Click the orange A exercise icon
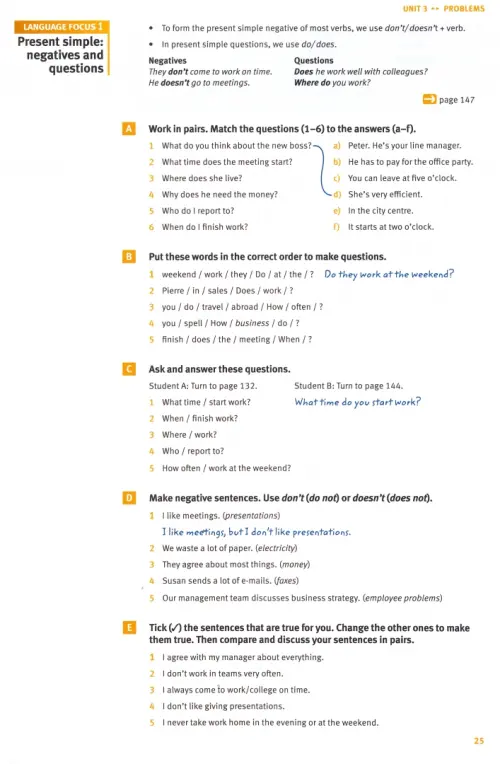The image size is (500, 764). (x=129, y=129)
